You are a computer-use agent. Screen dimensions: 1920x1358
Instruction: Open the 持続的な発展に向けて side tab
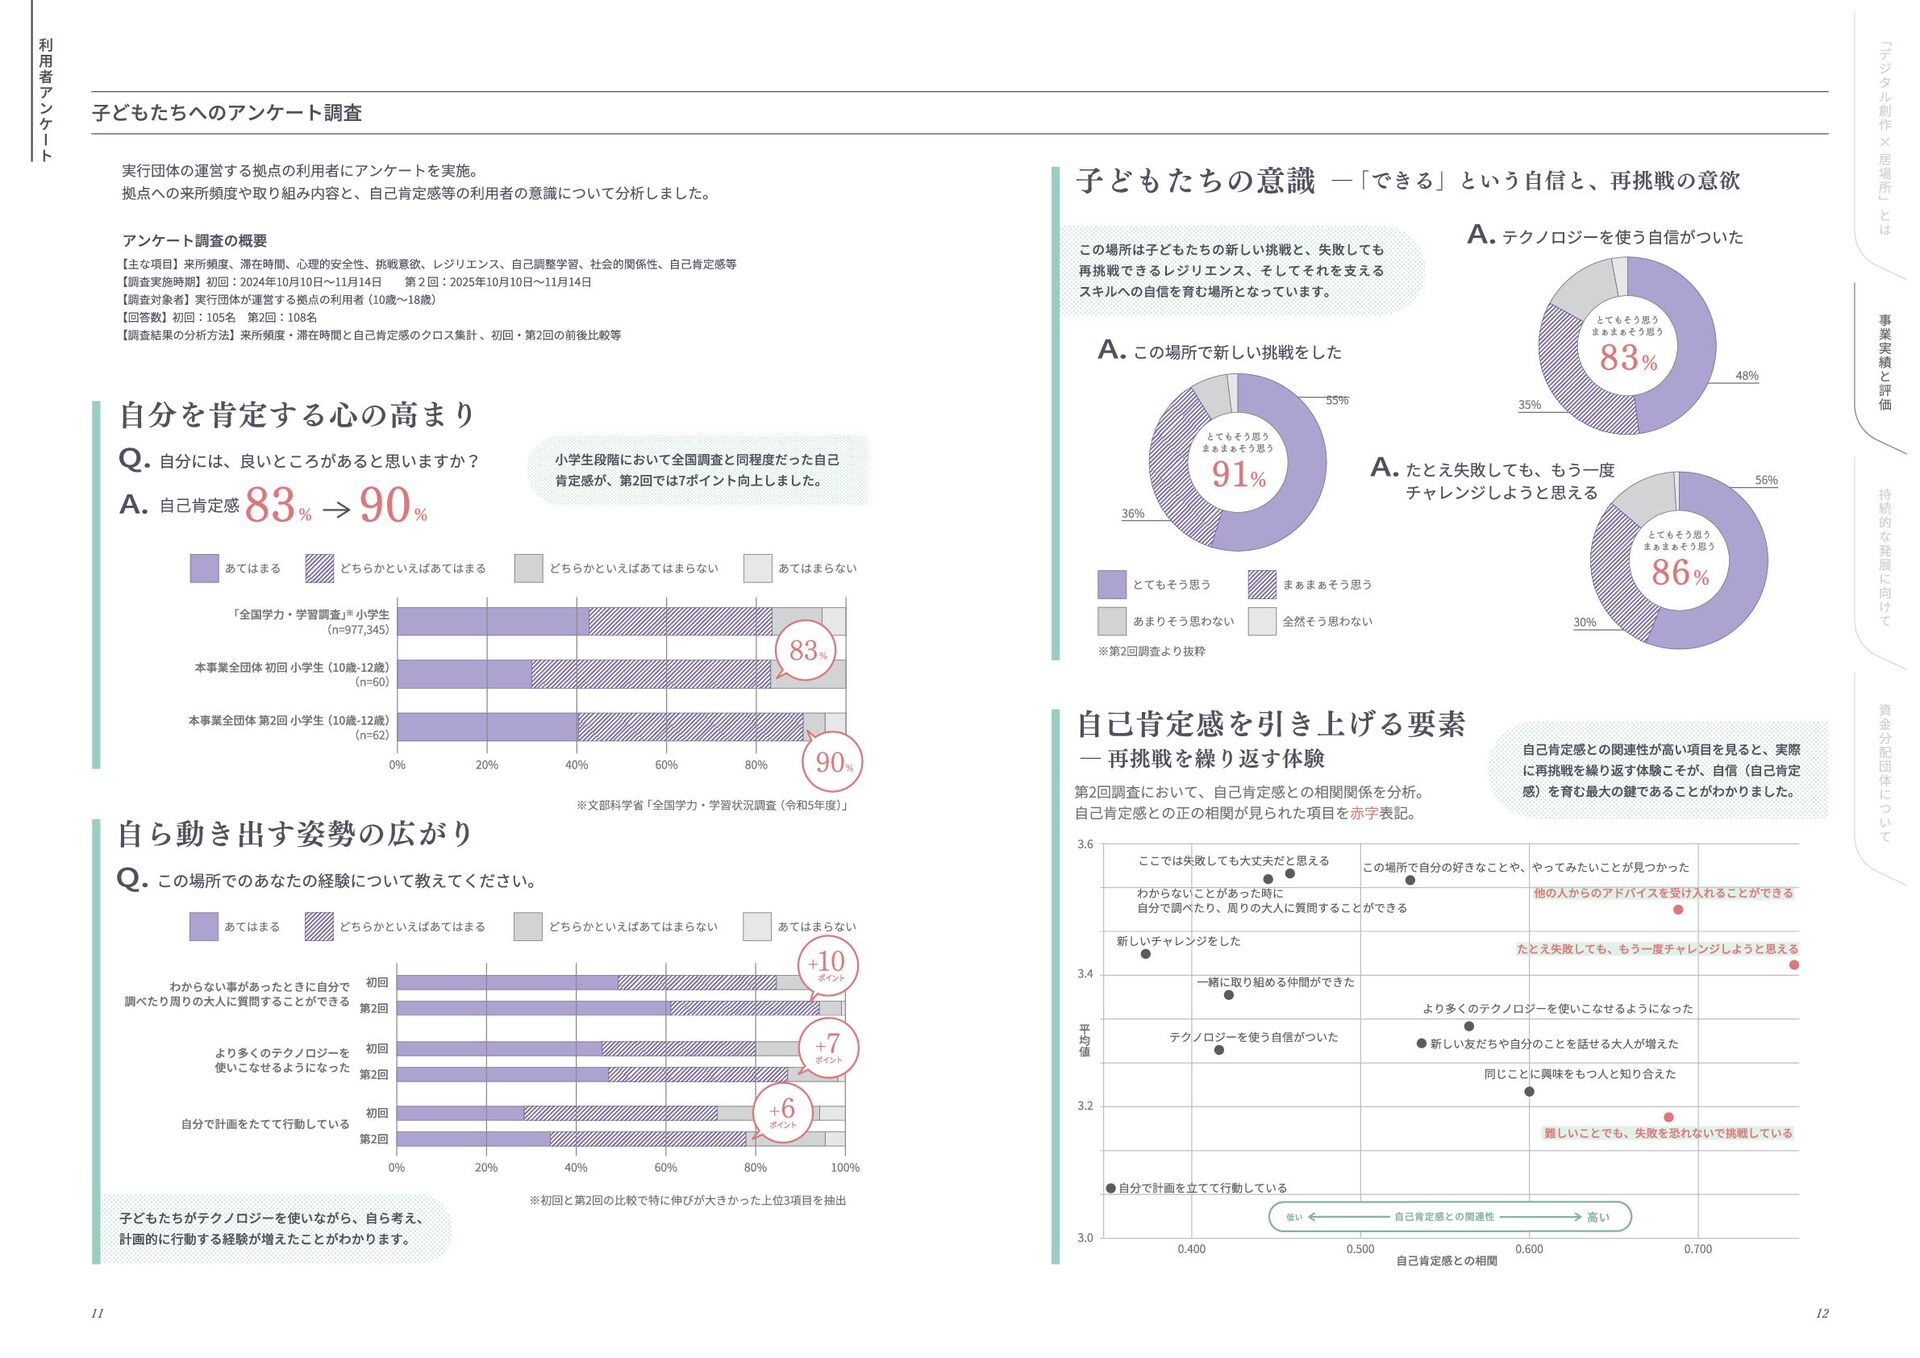tap(1884, 557)
